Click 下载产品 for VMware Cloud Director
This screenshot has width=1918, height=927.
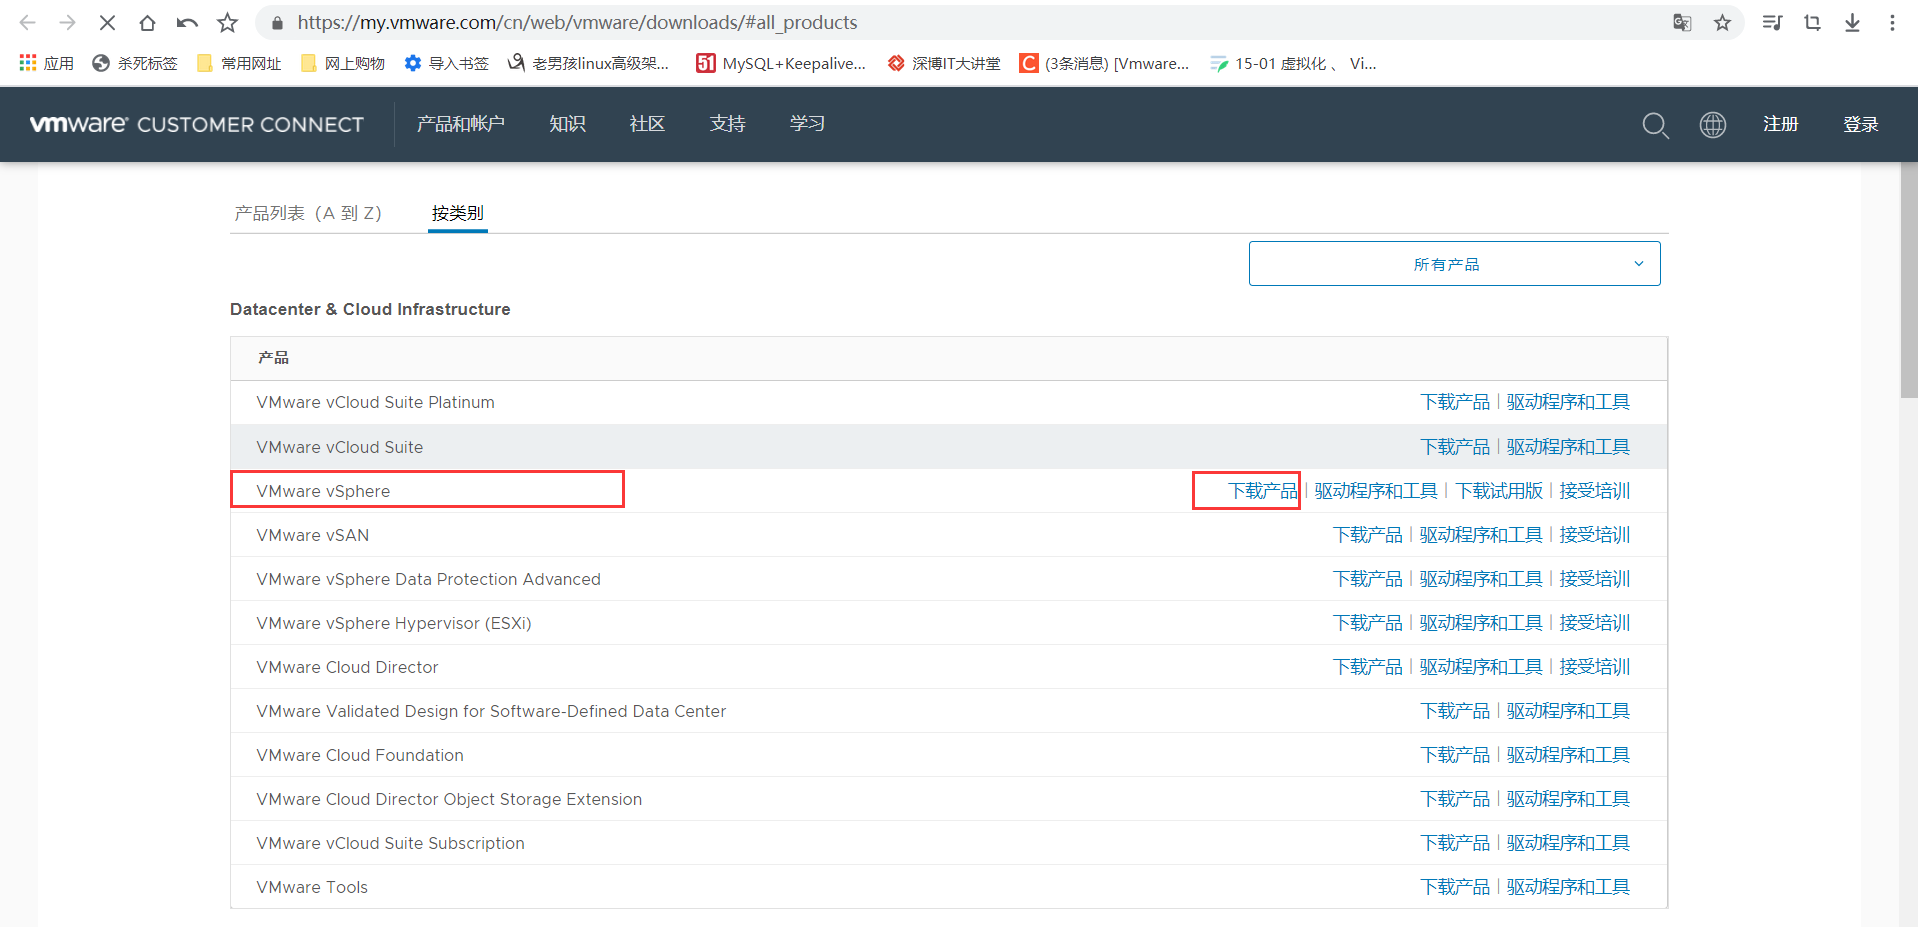1368,667
